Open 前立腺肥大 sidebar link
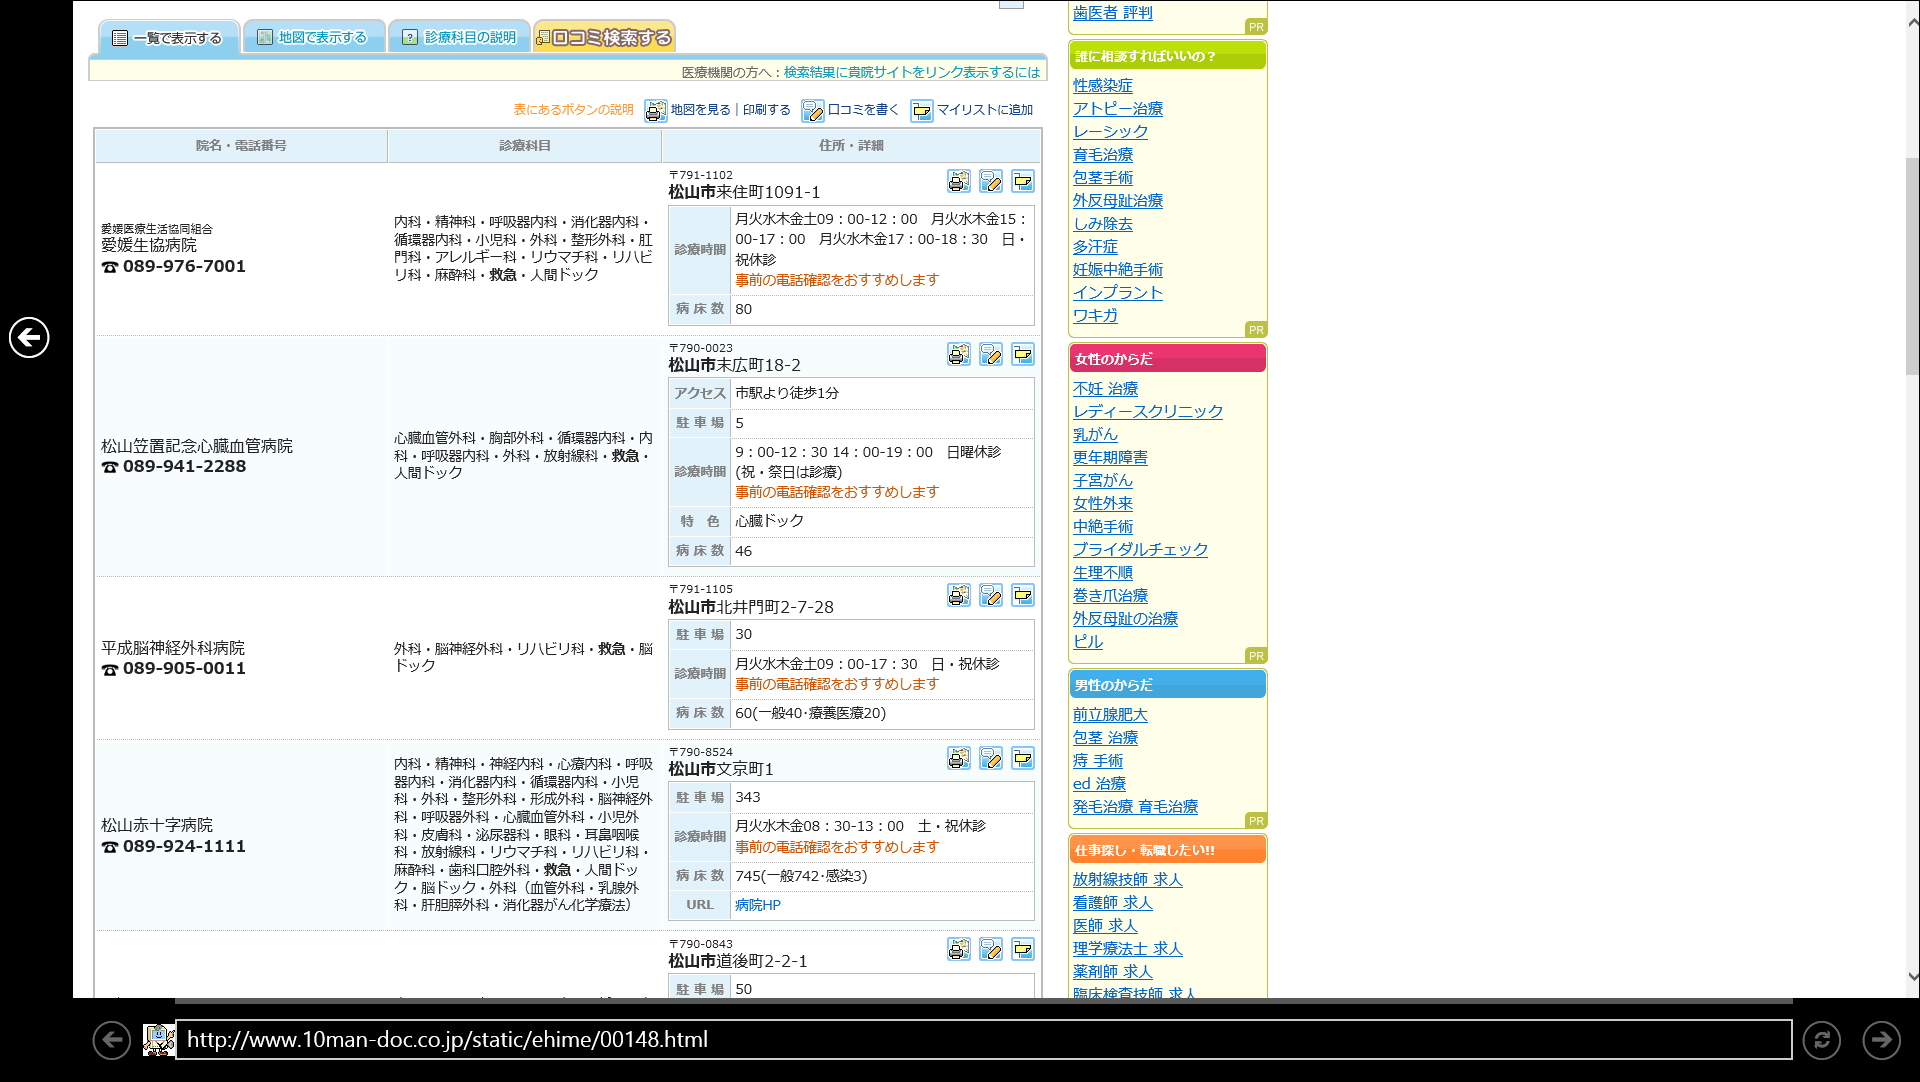Image resolution: width=1920 pixels, height=1082 pixels. tap(1110, 715)
